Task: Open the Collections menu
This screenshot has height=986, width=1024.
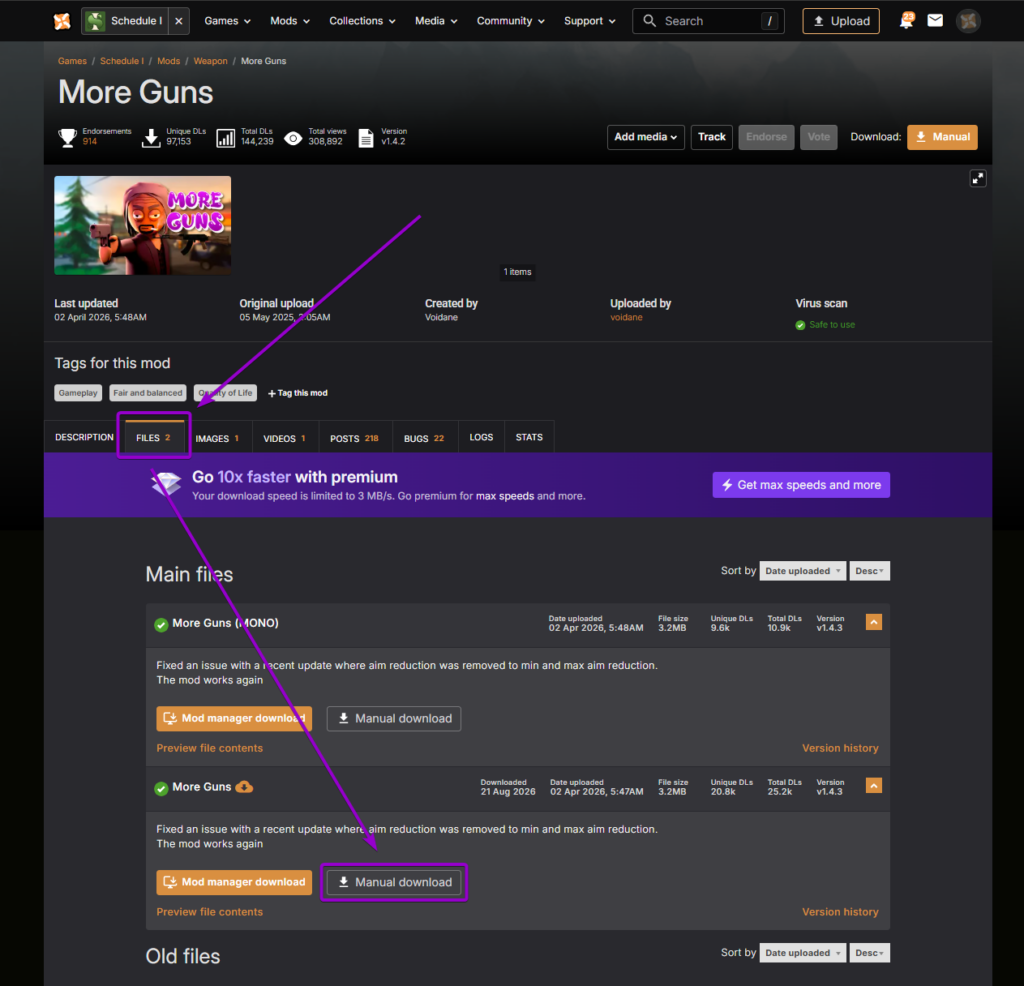Action: coord(362,21)
